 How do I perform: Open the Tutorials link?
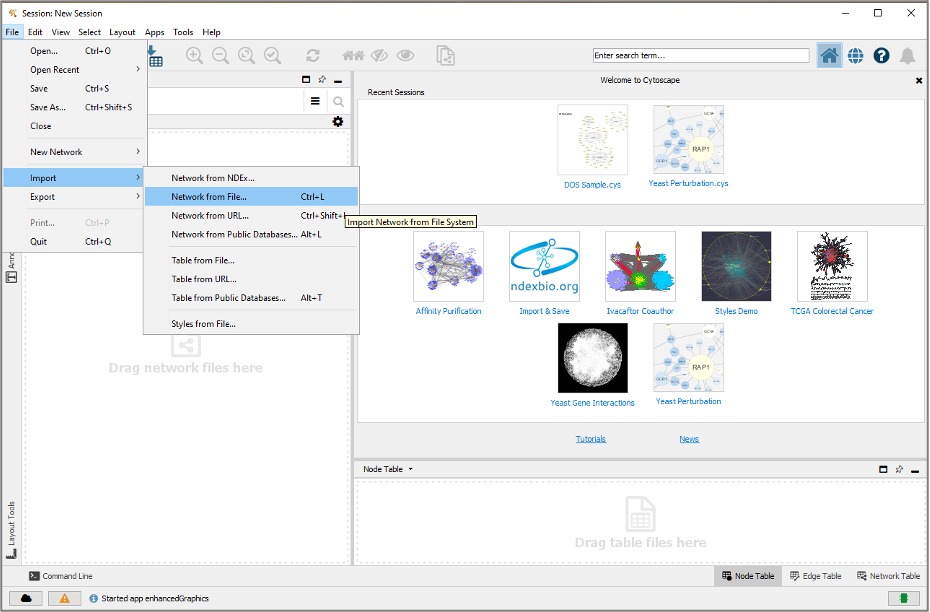click(591, 439)
